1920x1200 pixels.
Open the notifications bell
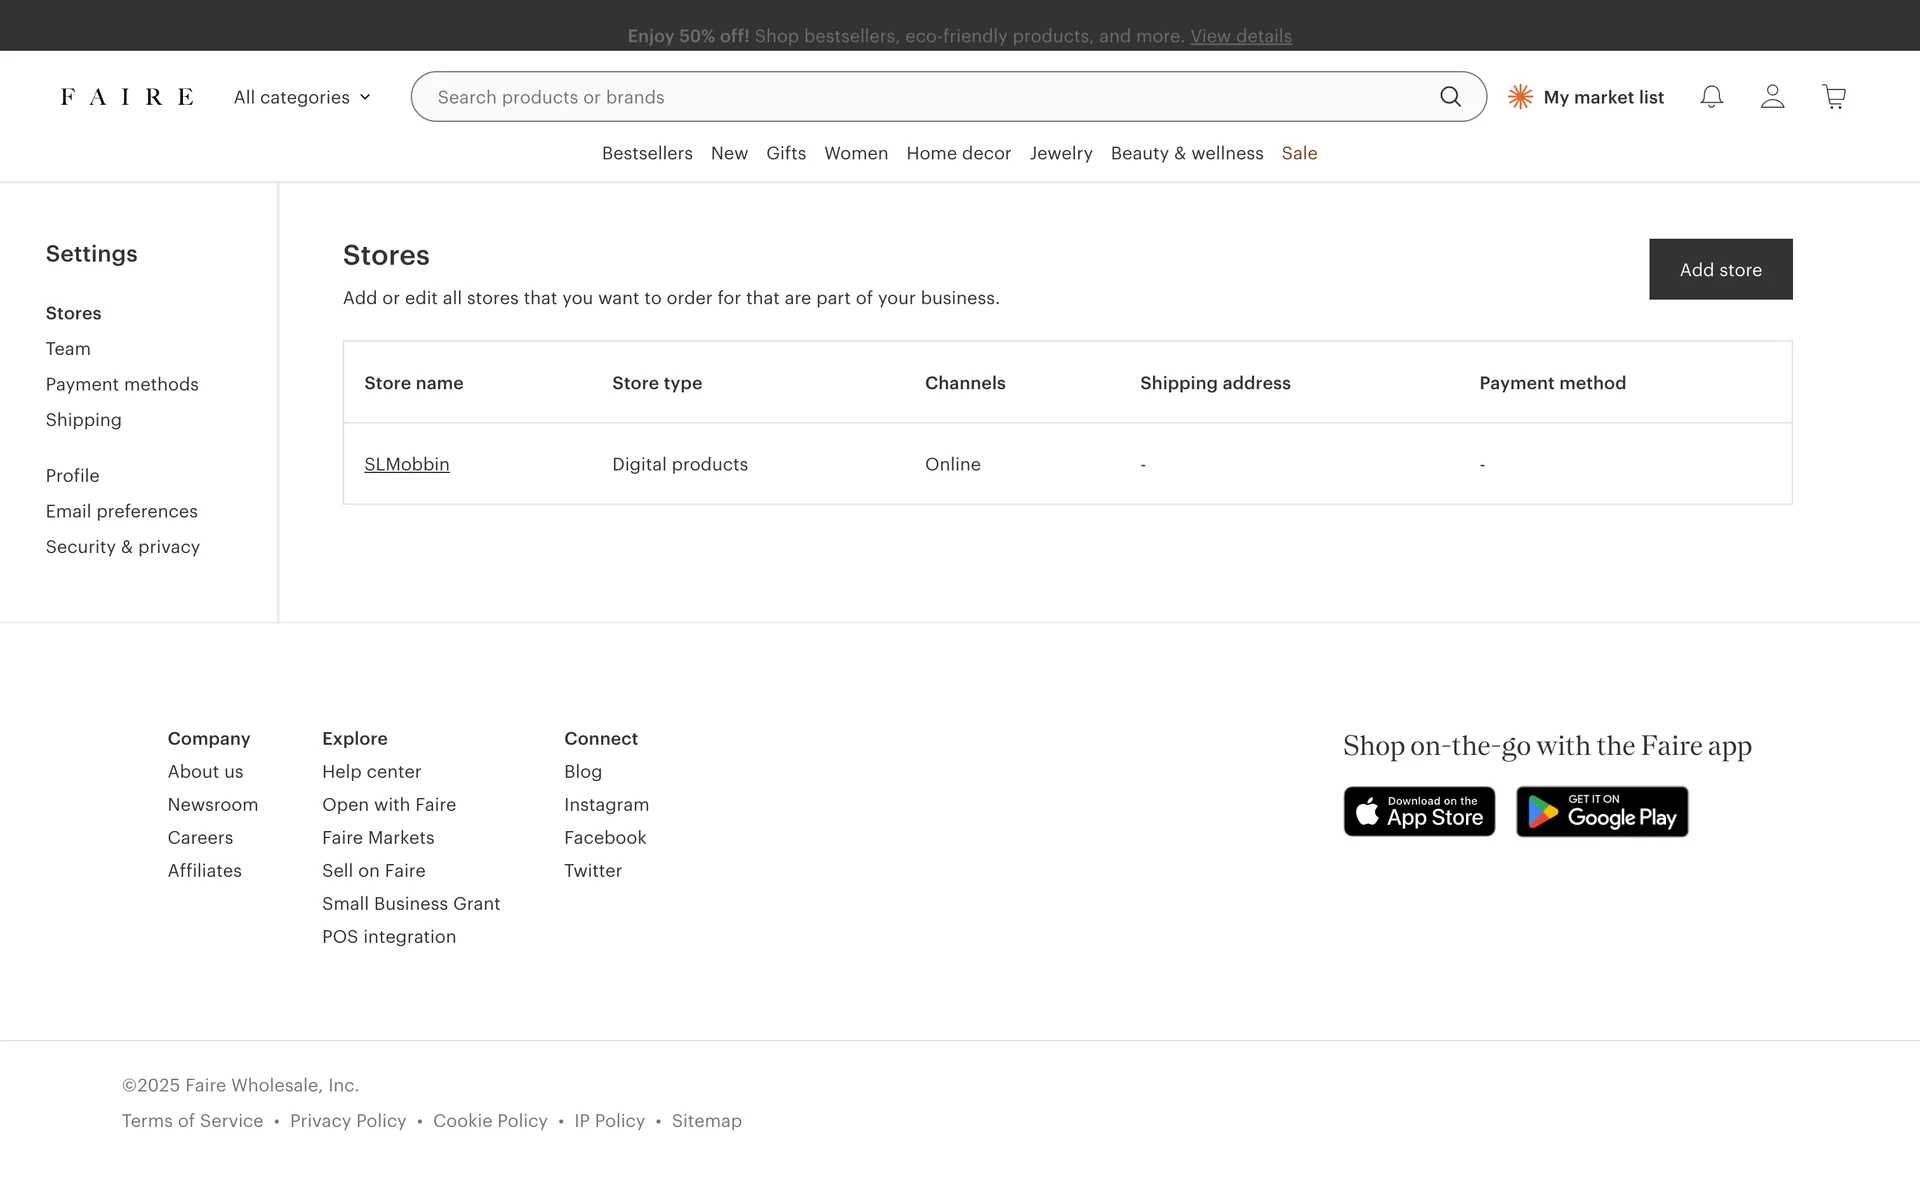coord(1711,97)
